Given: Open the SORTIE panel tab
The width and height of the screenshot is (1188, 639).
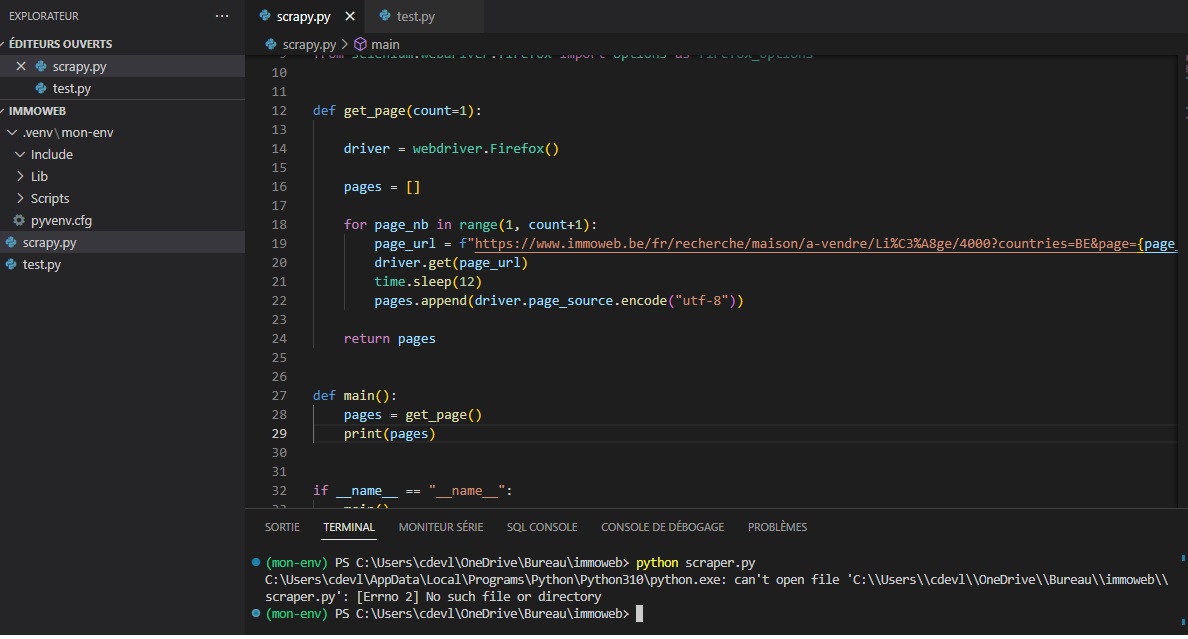Looking at the screenshot, I should click(282, 527).
